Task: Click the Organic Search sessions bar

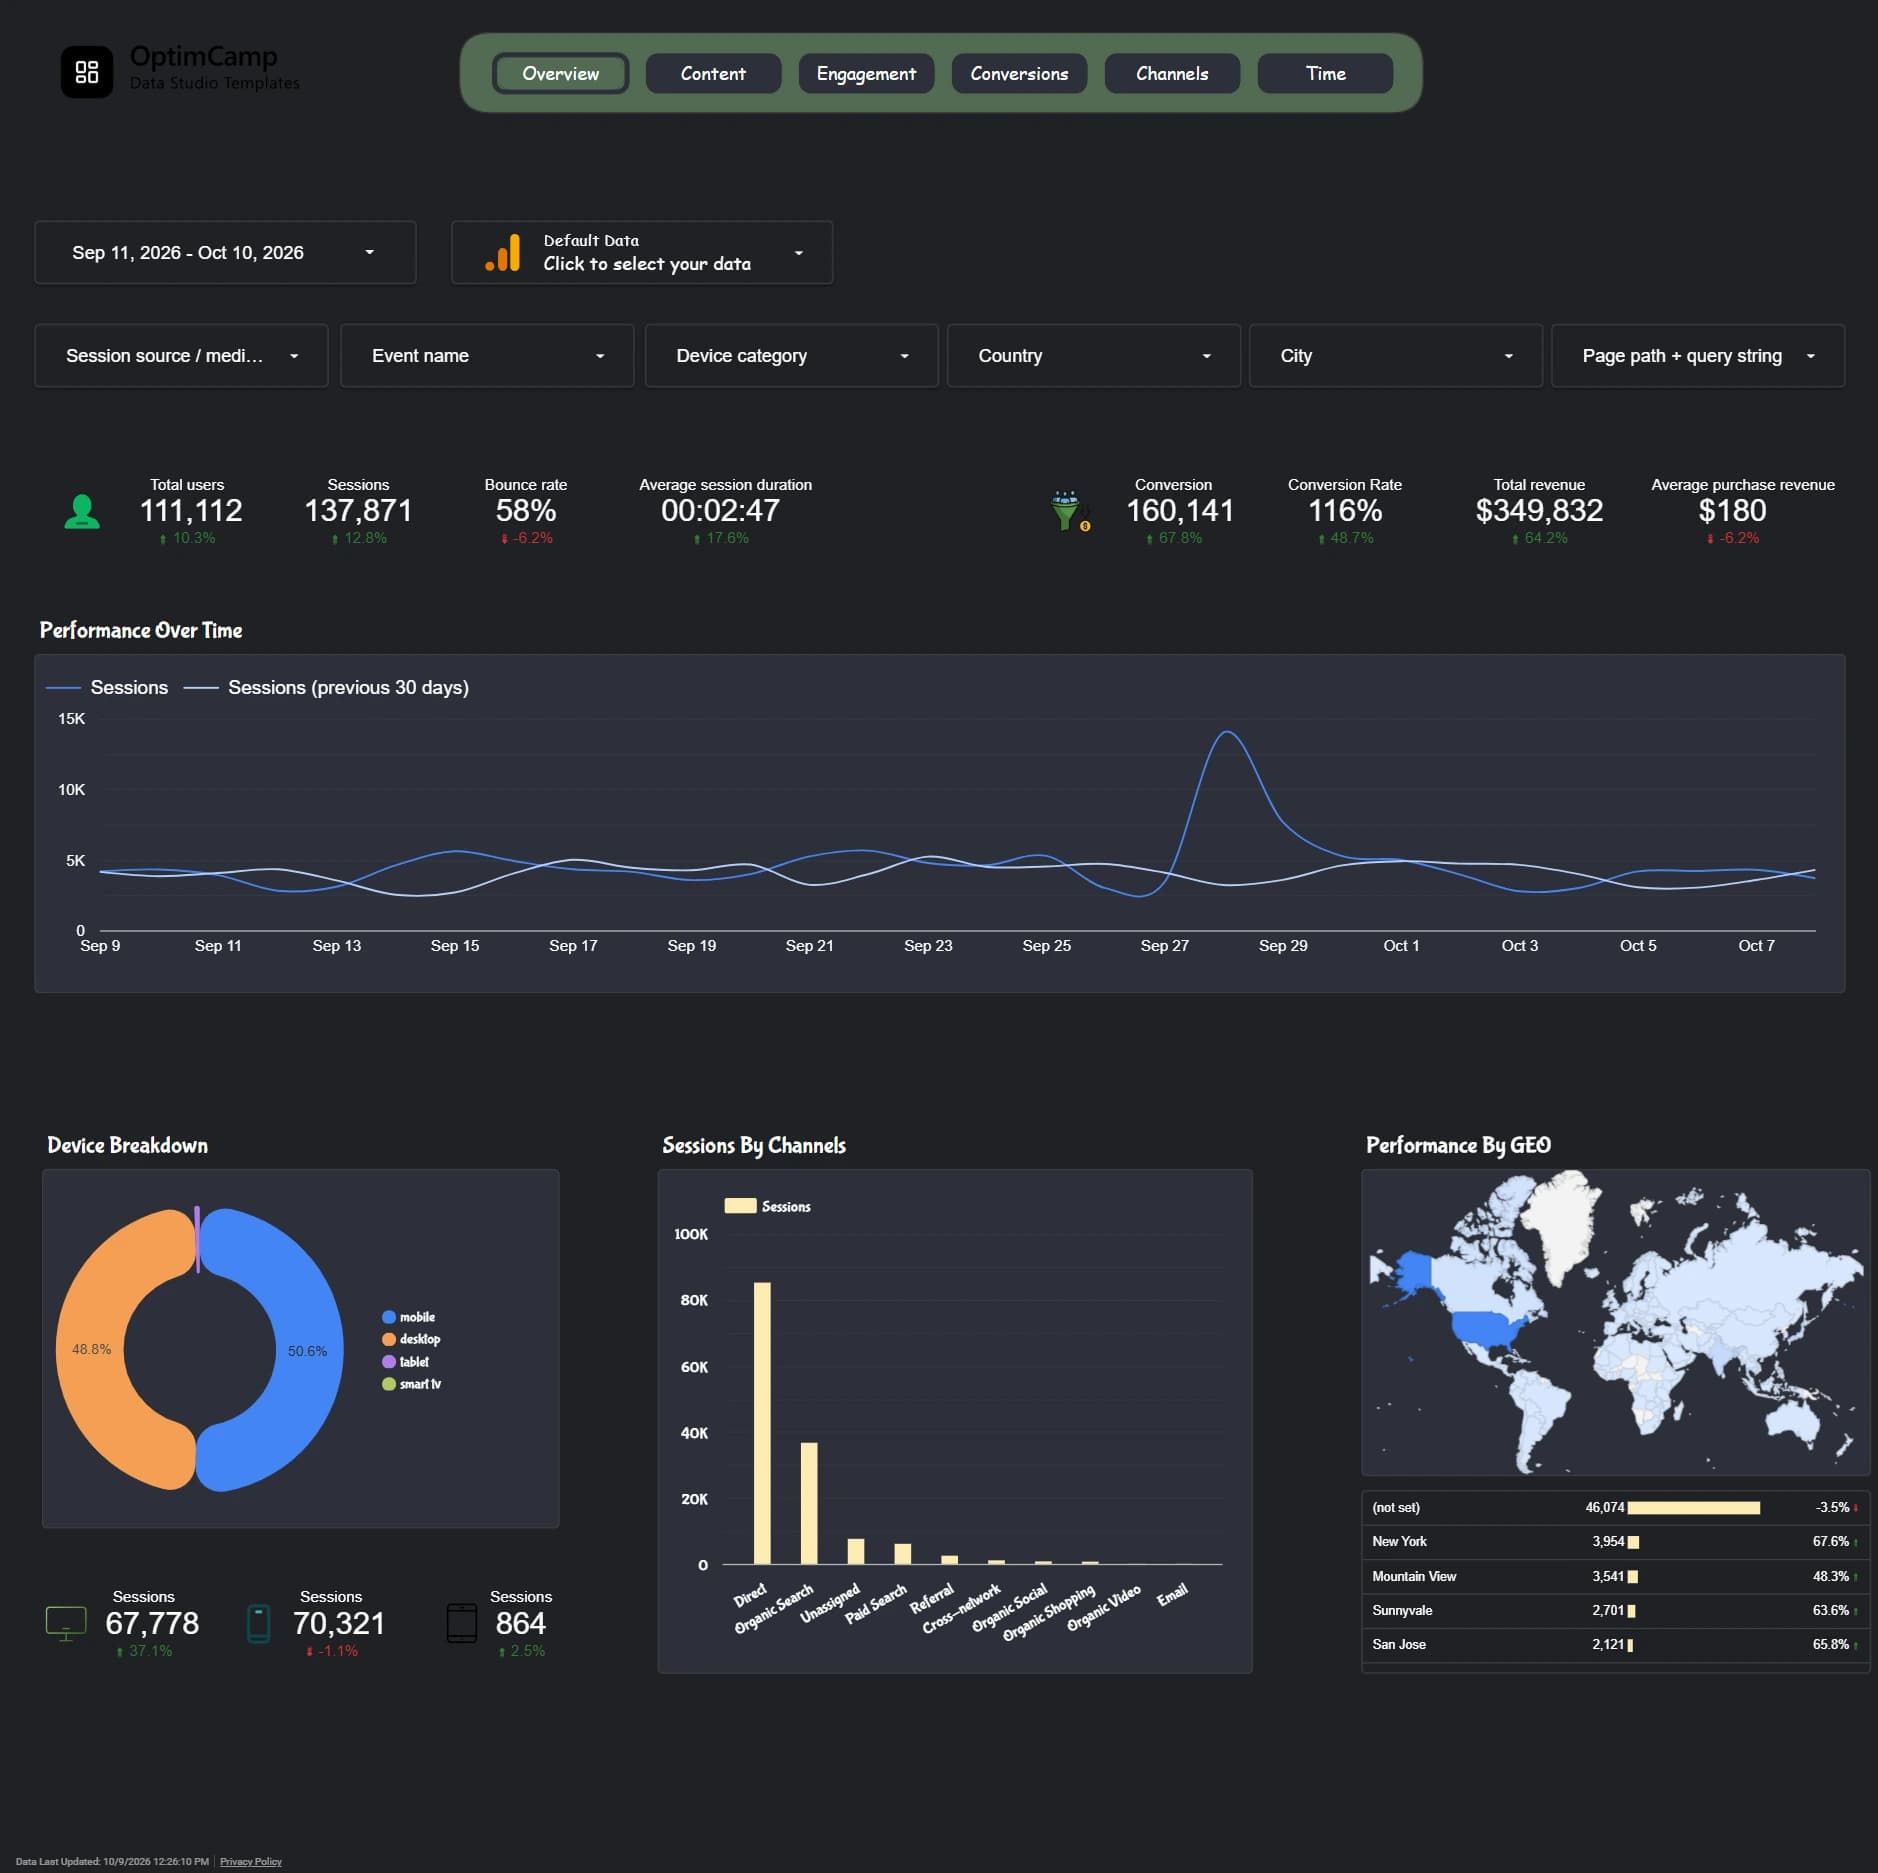Action: pos(809,1503)
